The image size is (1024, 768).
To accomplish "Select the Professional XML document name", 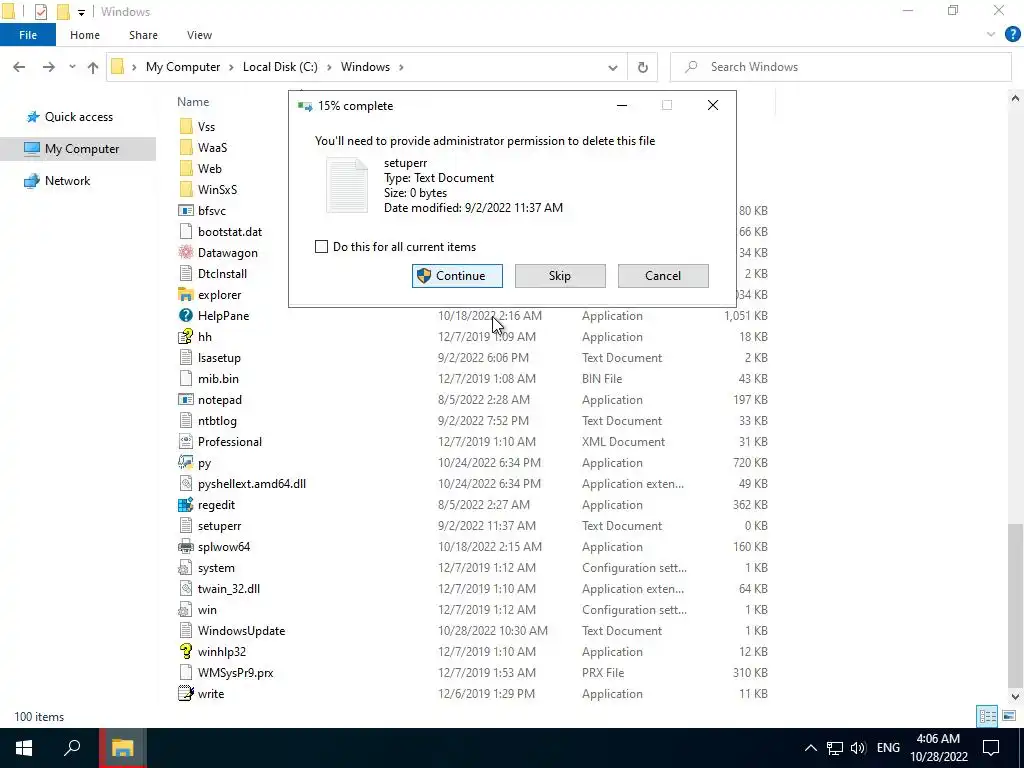I will click(x=230, y=441).
